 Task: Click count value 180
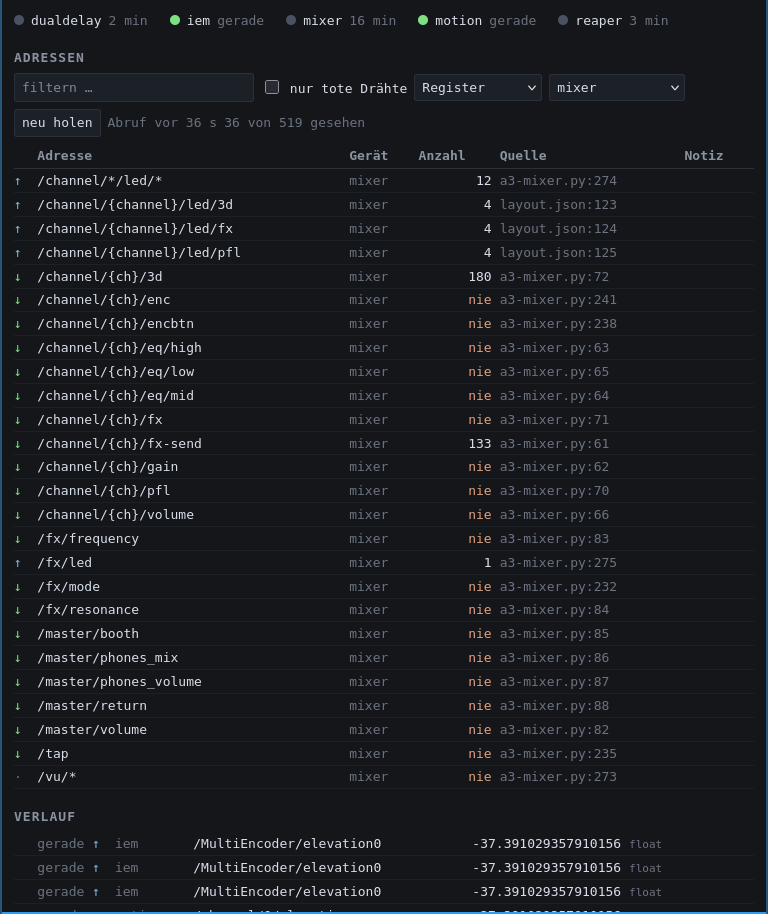(x=480, y=276)
